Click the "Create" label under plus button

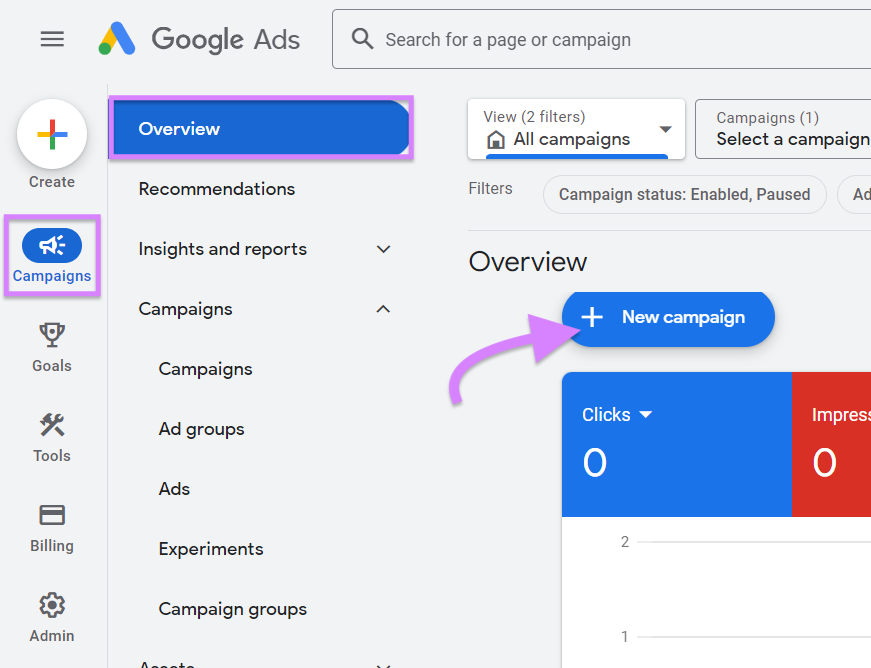point(52,182)
